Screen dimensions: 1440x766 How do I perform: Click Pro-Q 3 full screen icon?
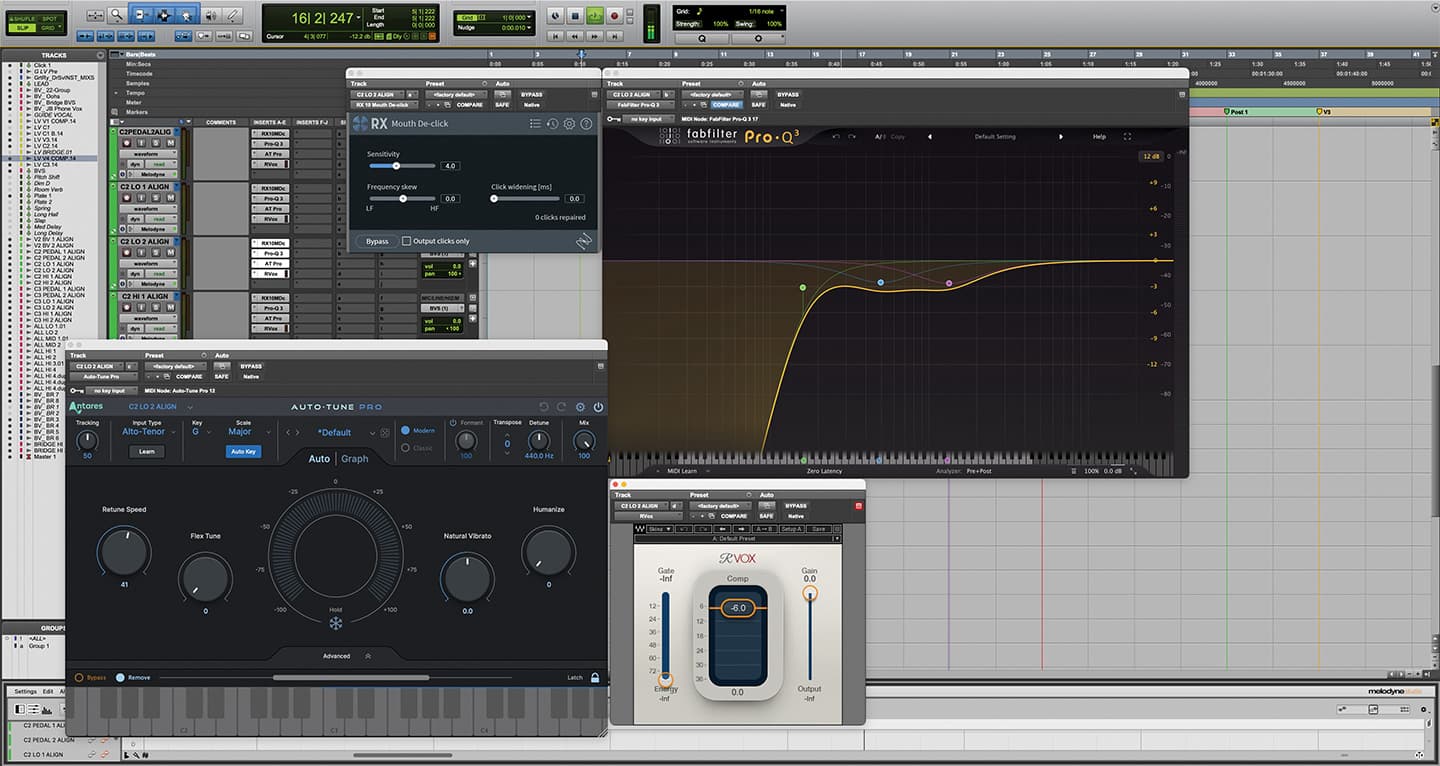(x=1127, y=136)
